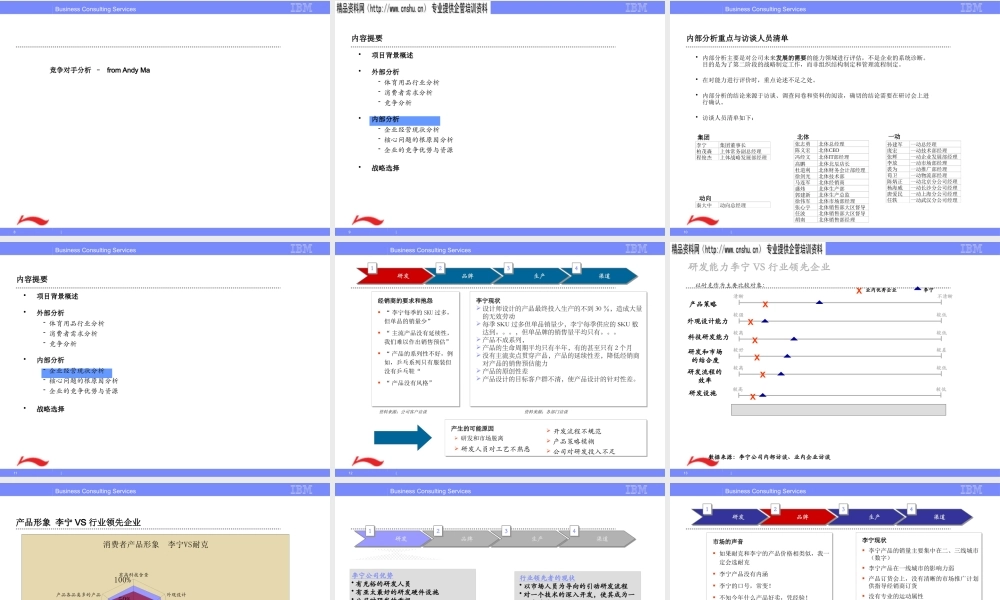Select the 内部分析重点与访谈人员清单 slide thumbnail

coord(835,119)
